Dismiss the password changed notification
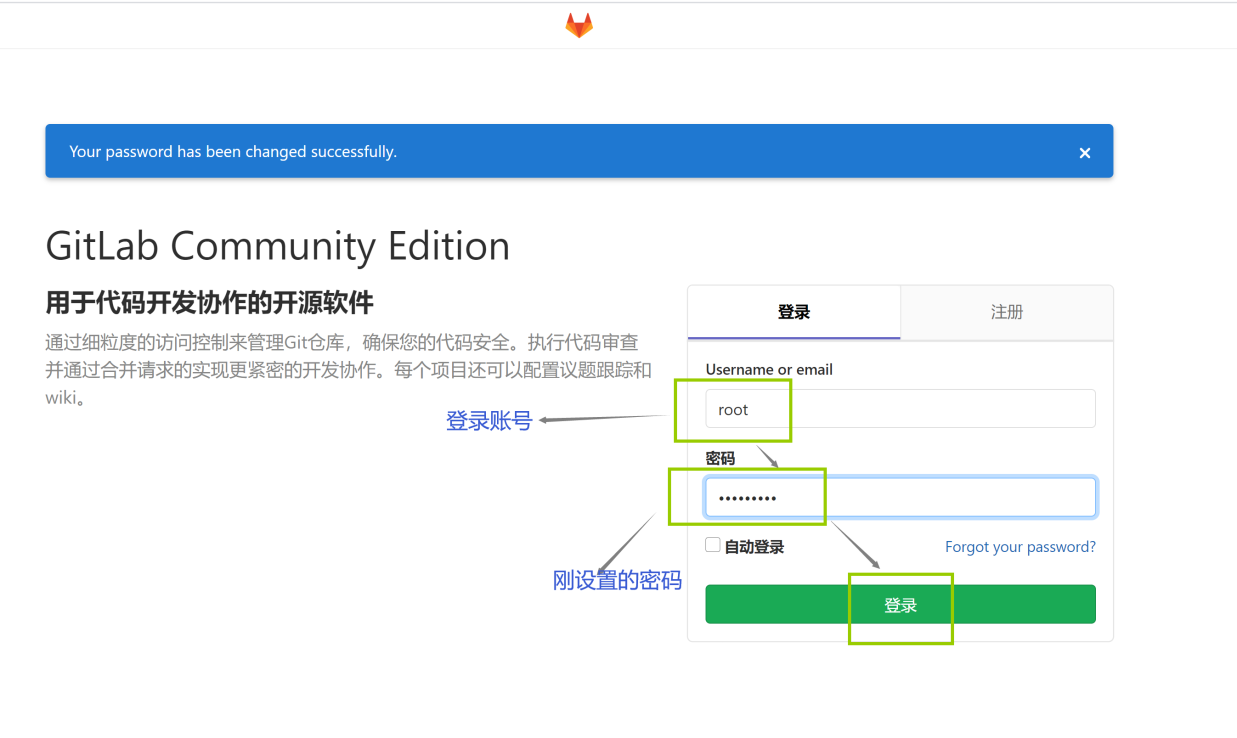The image size is (1237, 738). click(1084, 153)
